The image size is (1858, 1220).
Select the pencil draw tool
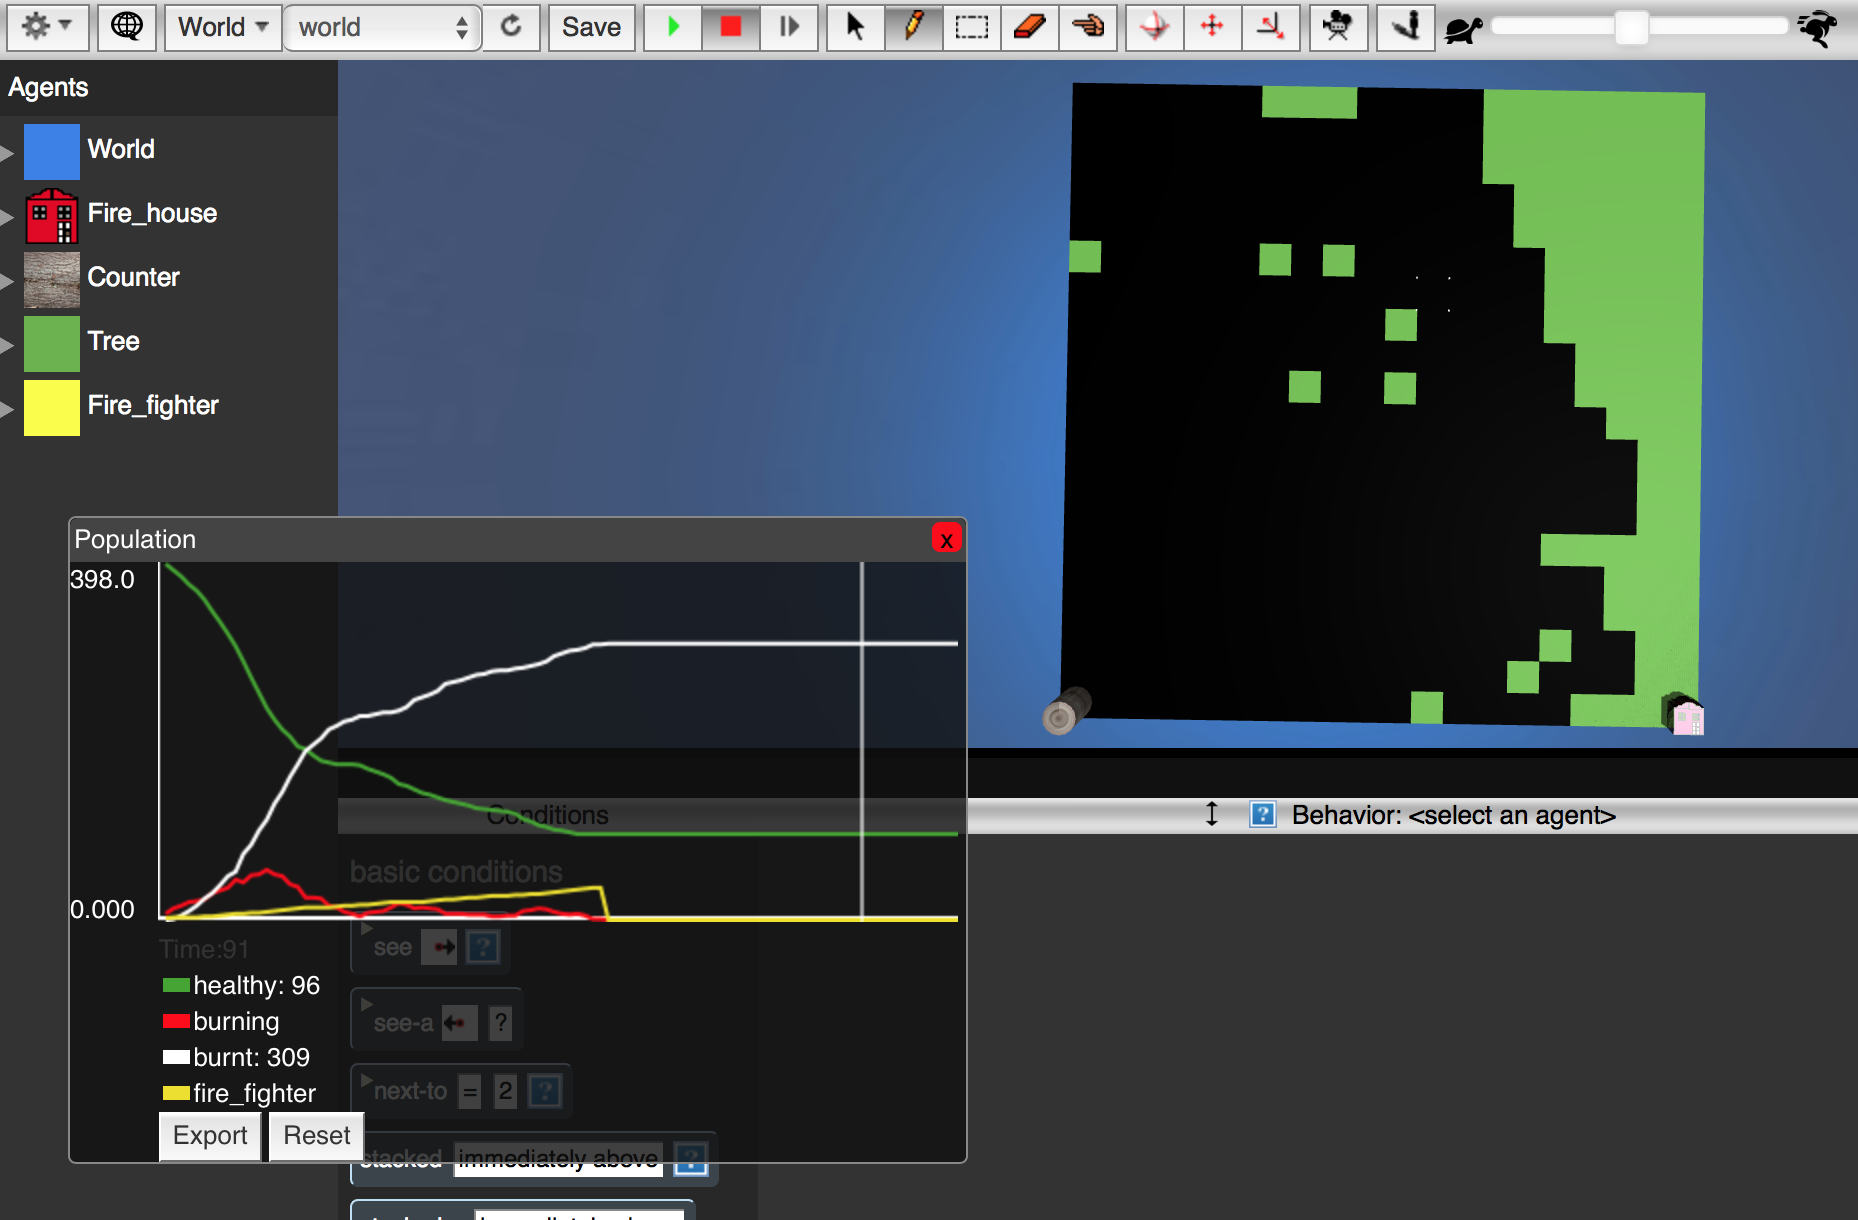click(x=913, y=27)
